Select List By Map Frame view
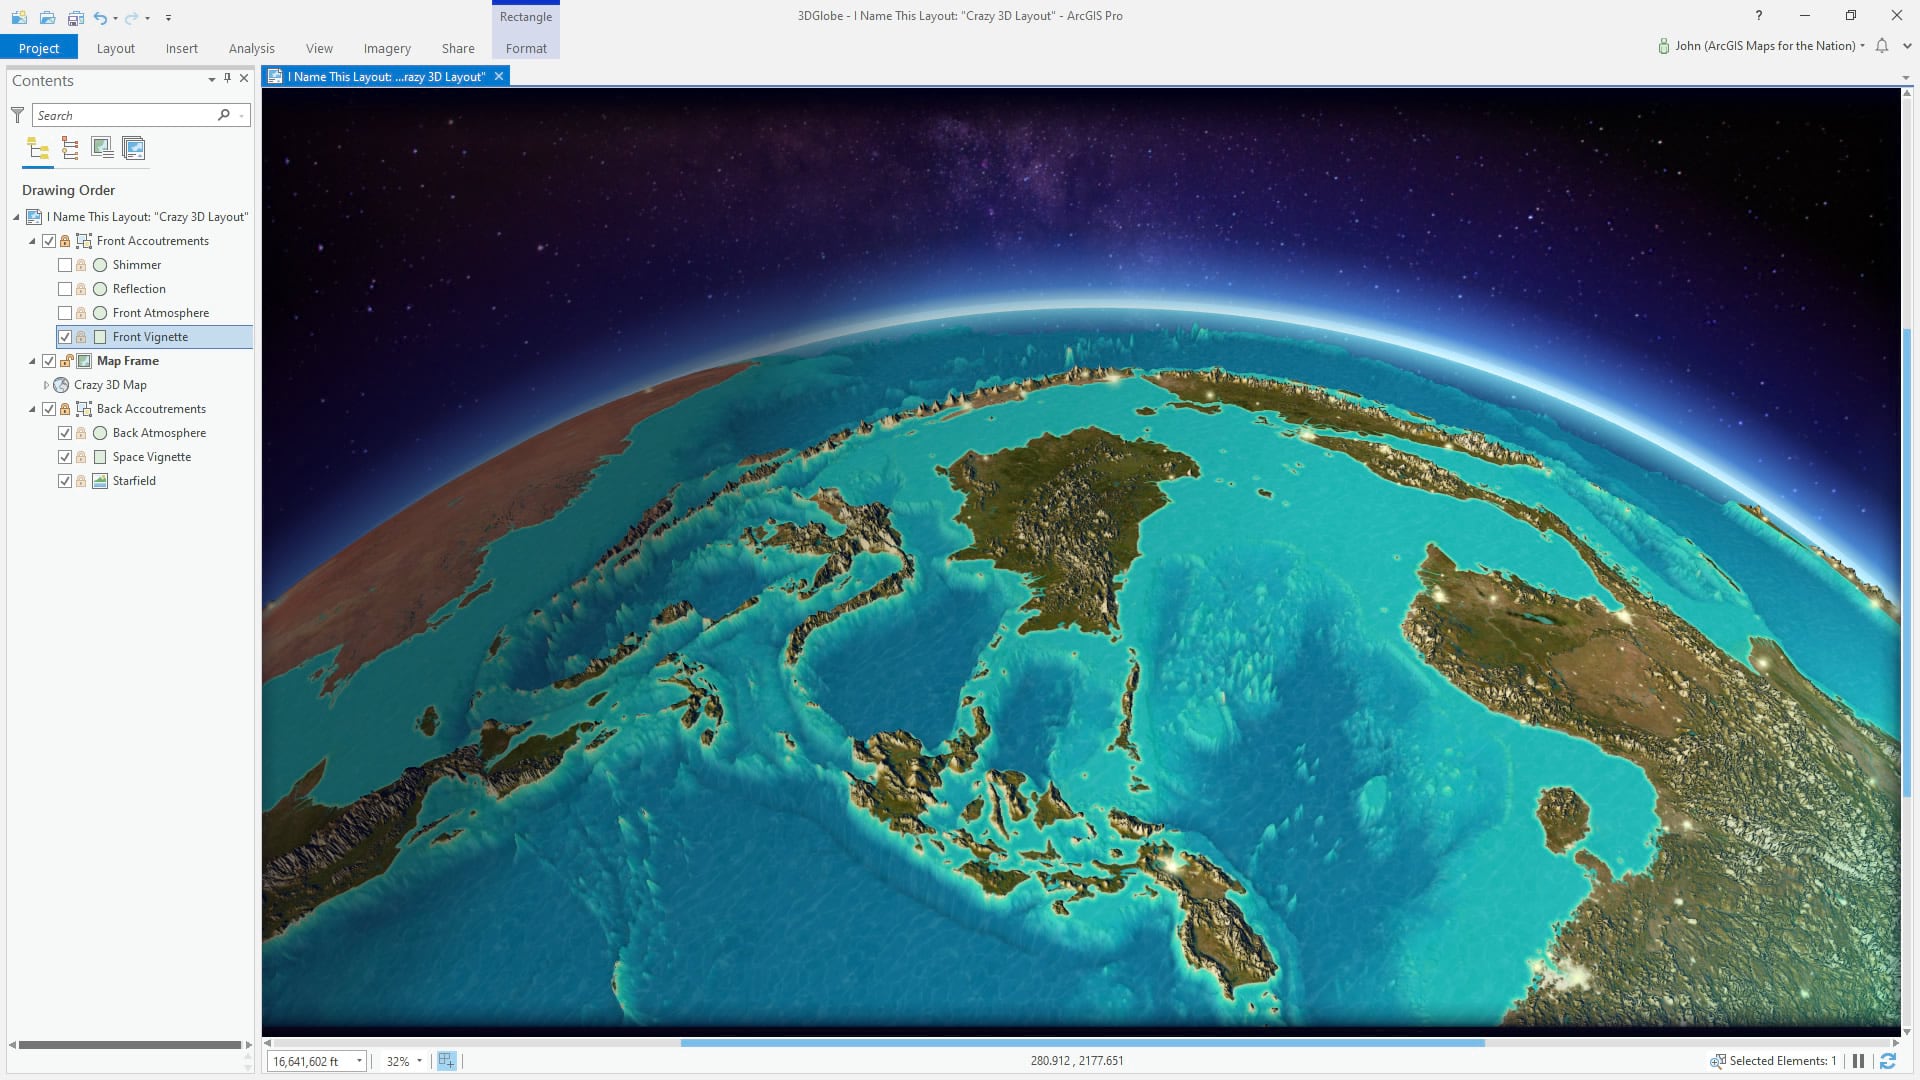Screen dimensions: 1920x1080 click(x=102, y=149)
